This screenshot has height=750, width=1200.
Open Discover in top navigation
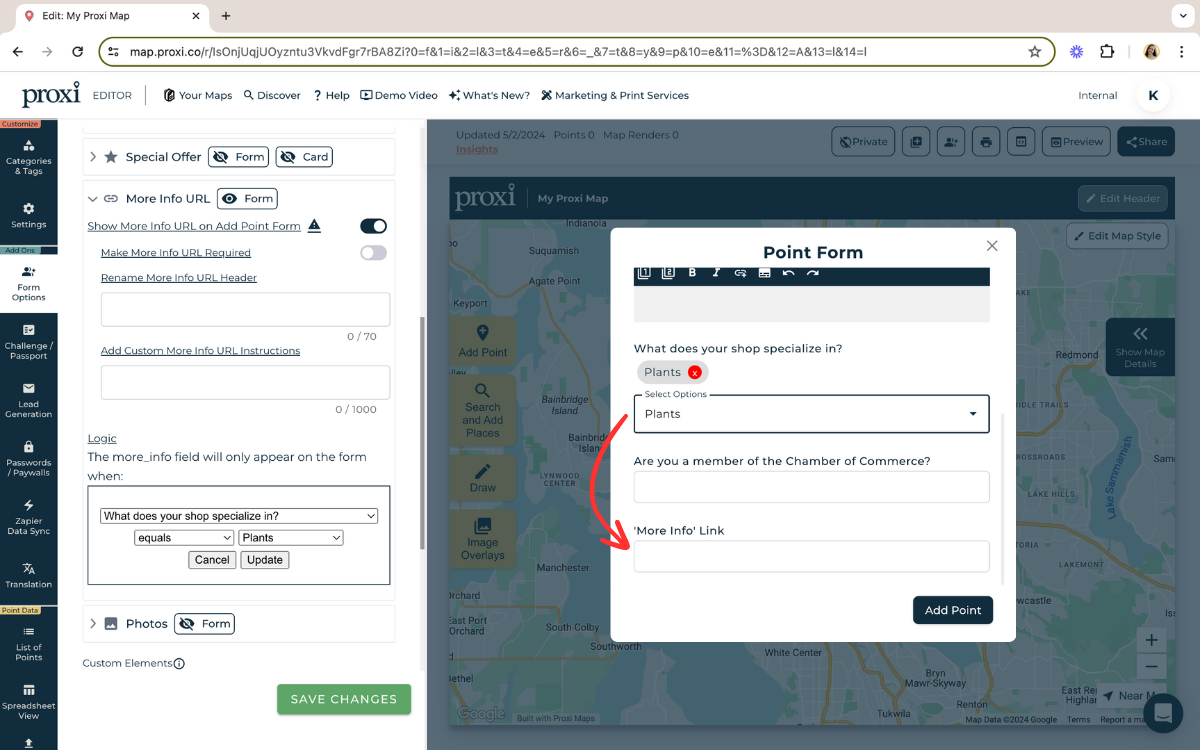tap(272, 96)
